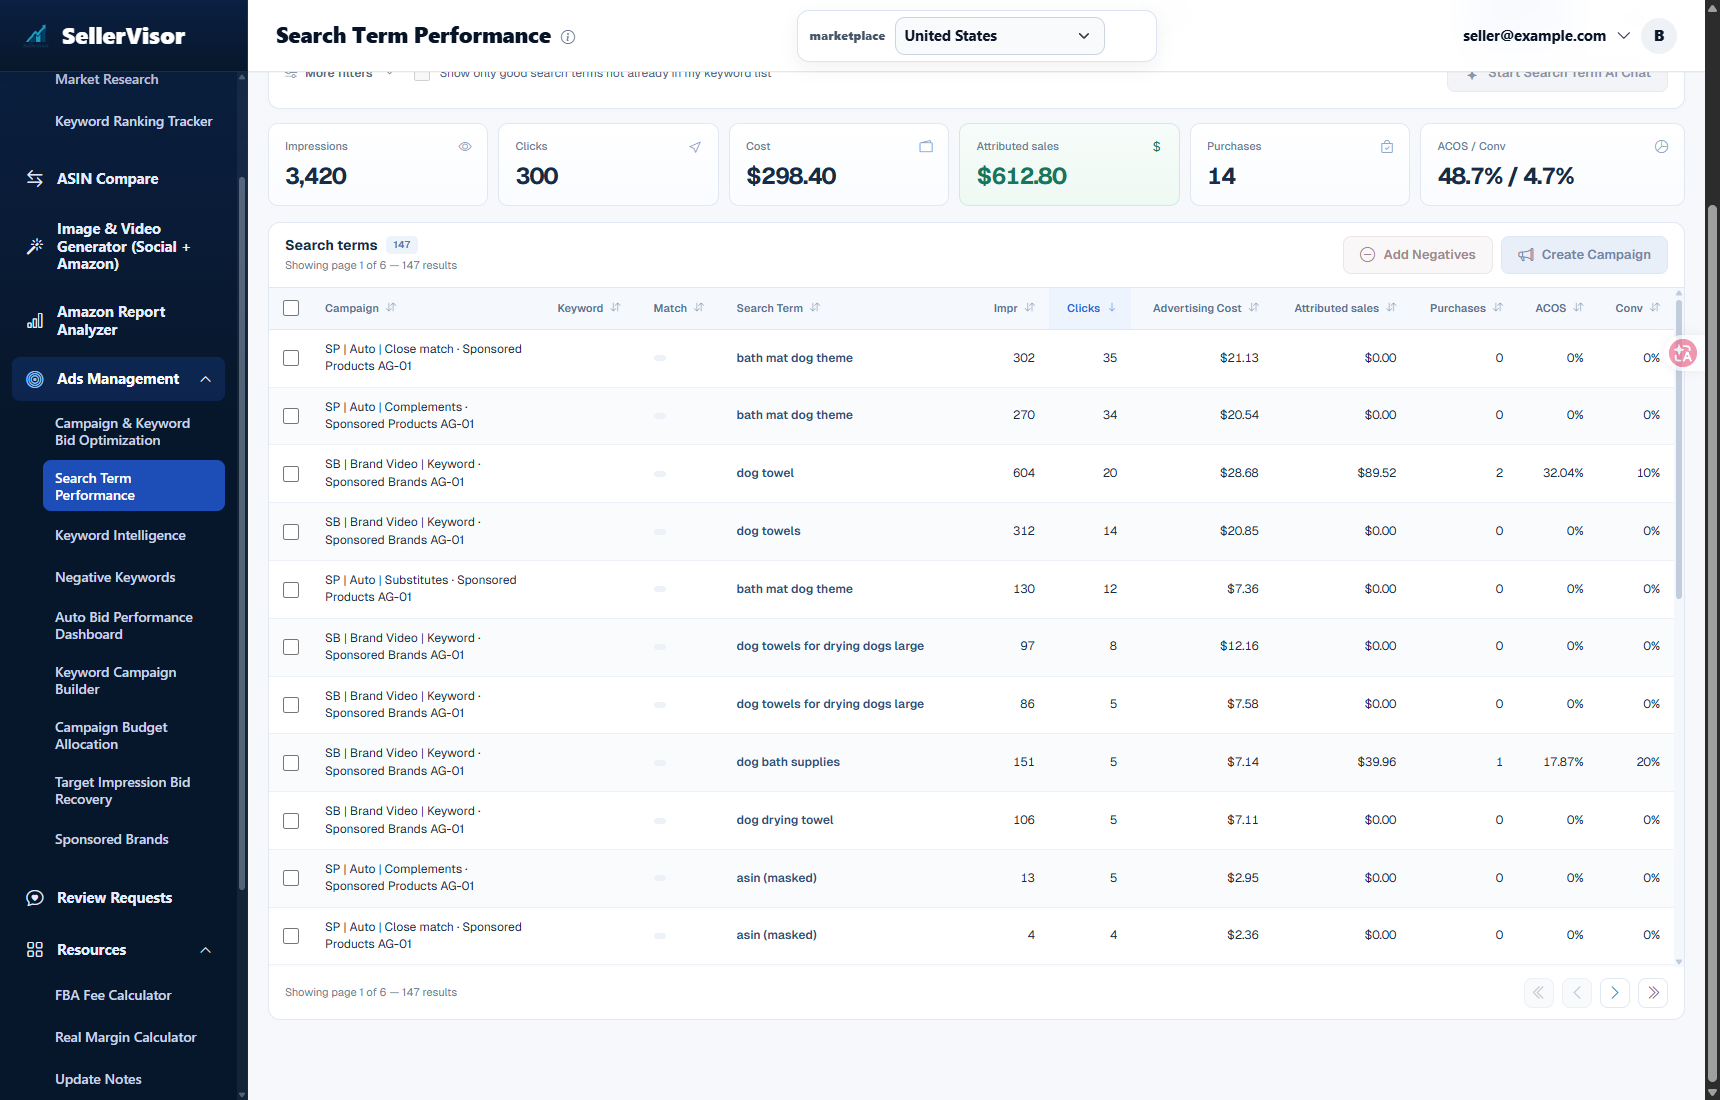This screenshot has width=1720, height=1100.
Task: Click the B profile avatar
Action: 1659,36
